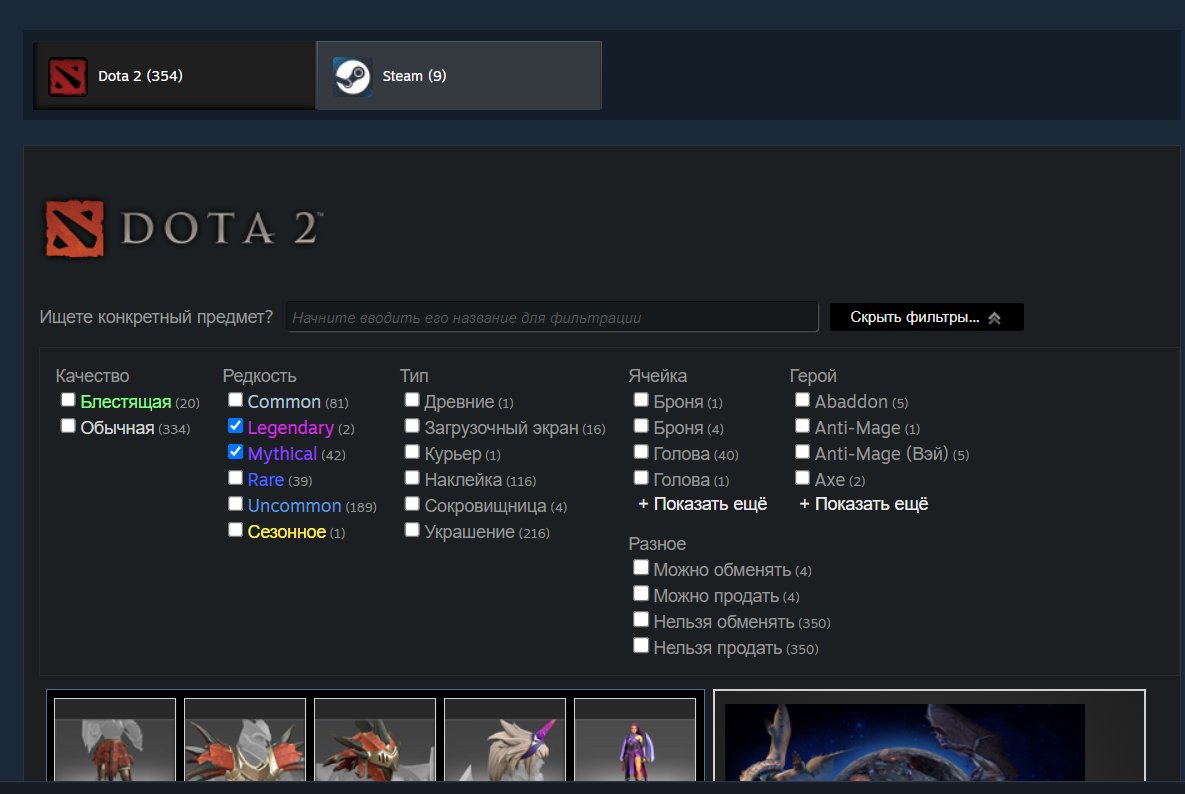Viewport: 1185px width, 794px height.
Task: Select the red horned helmet item
Action: 375,740
